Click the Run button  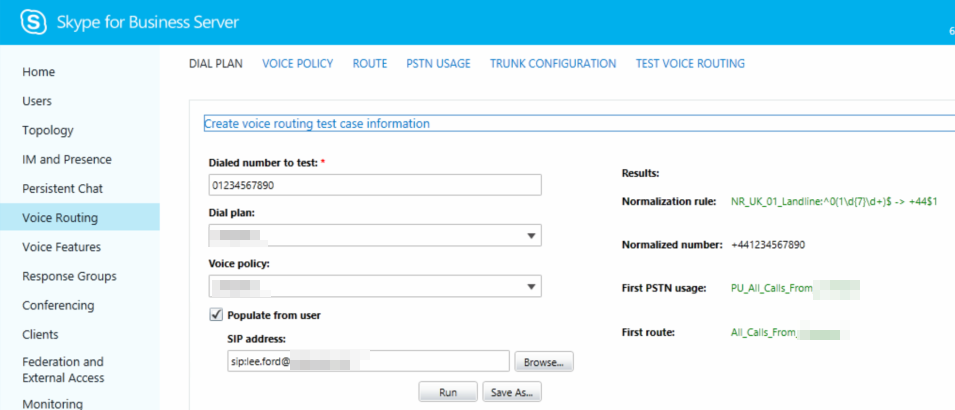(448, 392)
